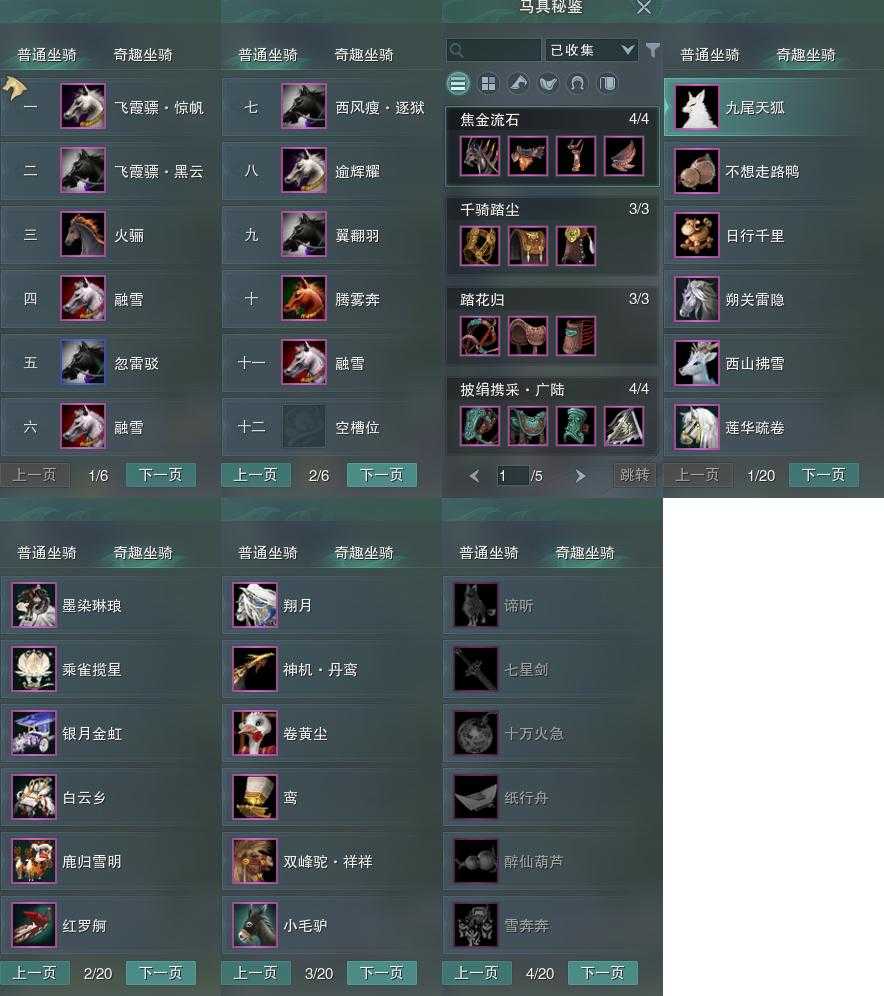Choose the 火骊 horse portrait
884x996 pixels.
[x=83, y=234]
